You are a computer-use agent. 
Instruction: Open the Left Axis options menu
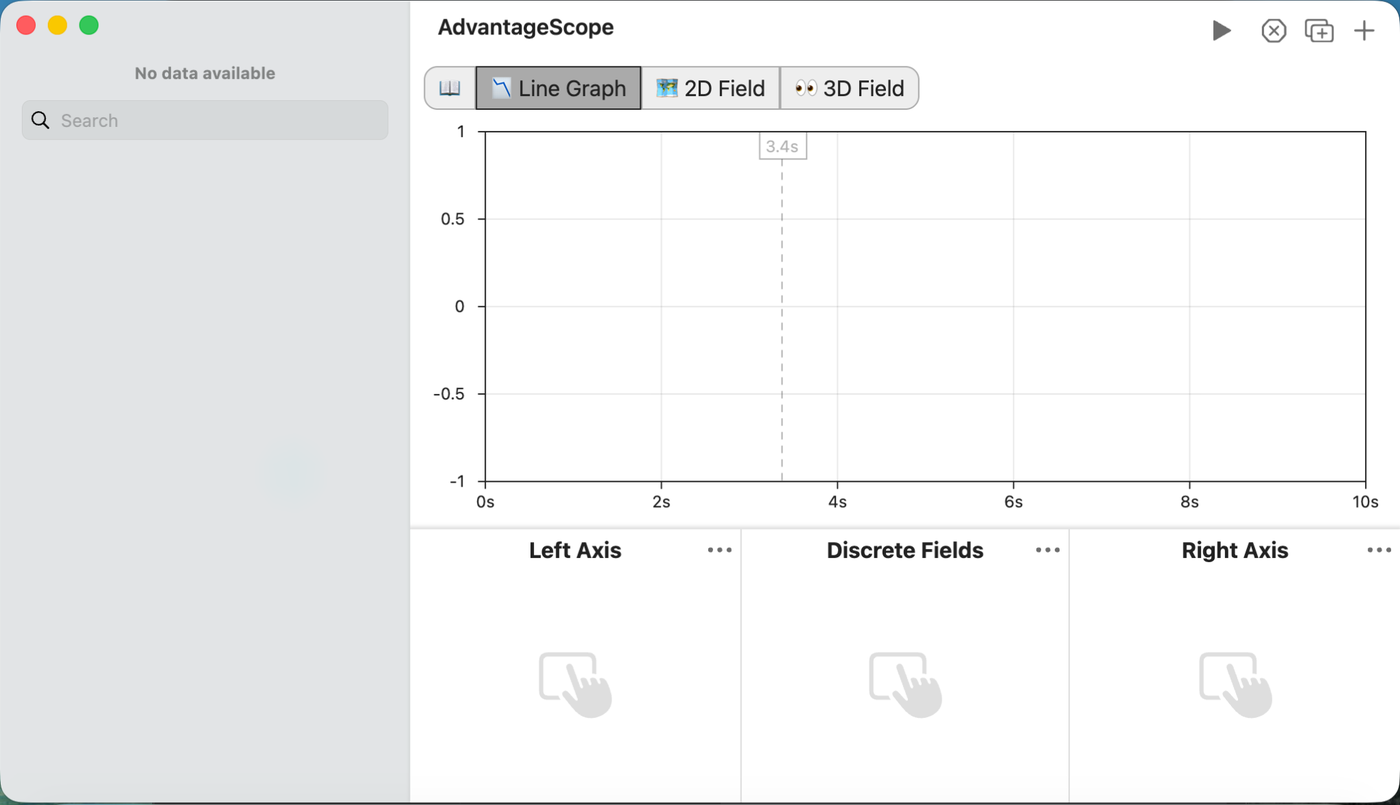pos(720,550)
